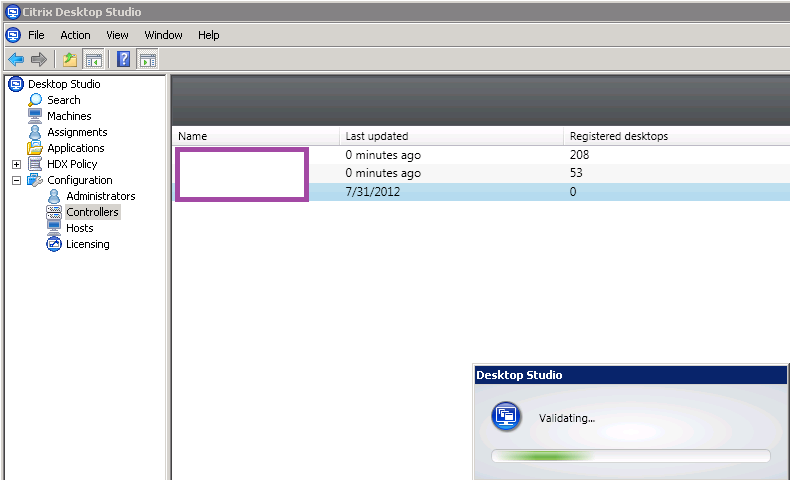The width and height of the screenshot is (790, 480).
Task: Click the Desktop Studio dialog title bar
Action: [631, 375]
